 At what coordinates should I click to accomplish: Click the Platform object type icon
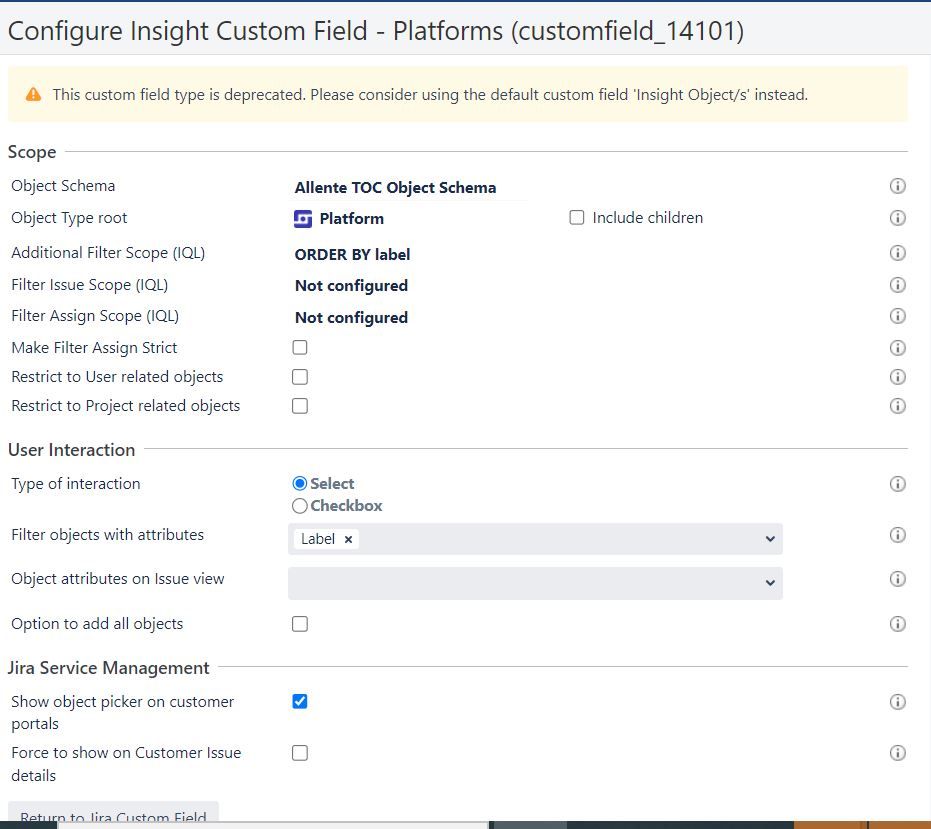(x=303, y=219)
